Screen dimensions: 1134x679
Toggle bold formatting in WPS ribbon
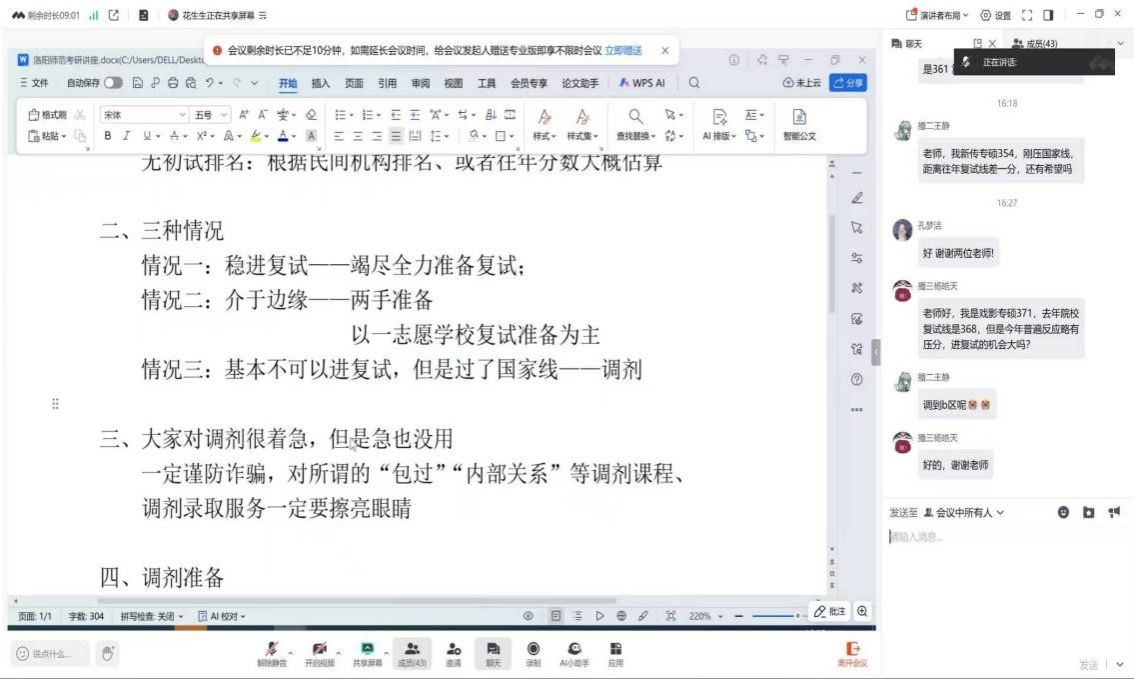point(108,136)
